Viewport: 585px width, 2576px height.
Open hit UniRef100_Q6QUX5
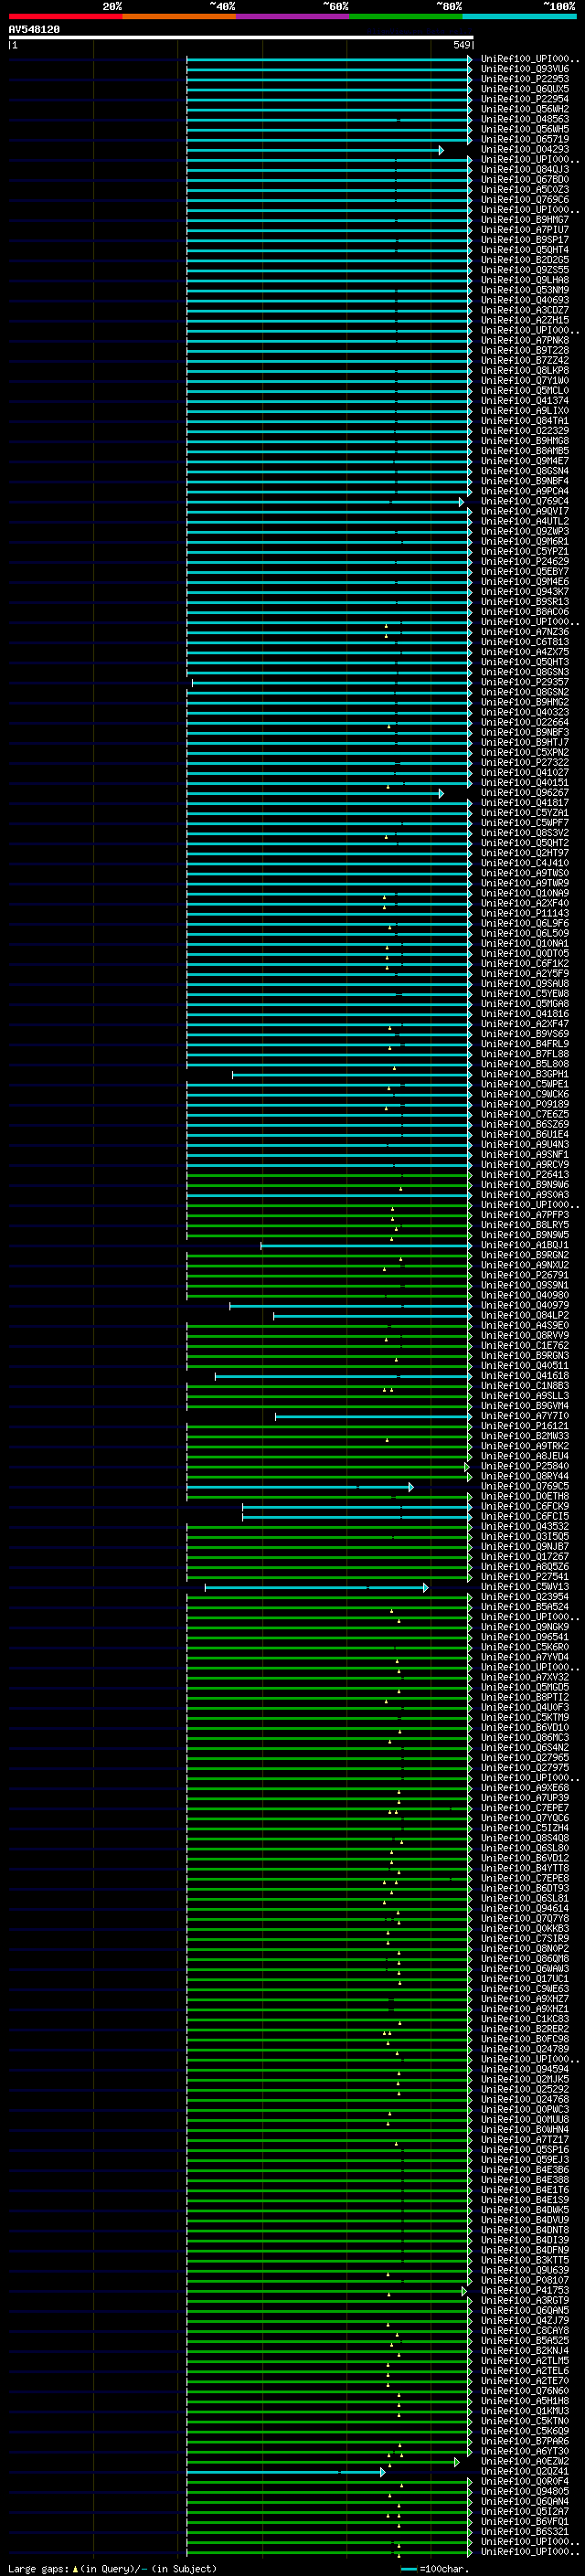(525, 89)
